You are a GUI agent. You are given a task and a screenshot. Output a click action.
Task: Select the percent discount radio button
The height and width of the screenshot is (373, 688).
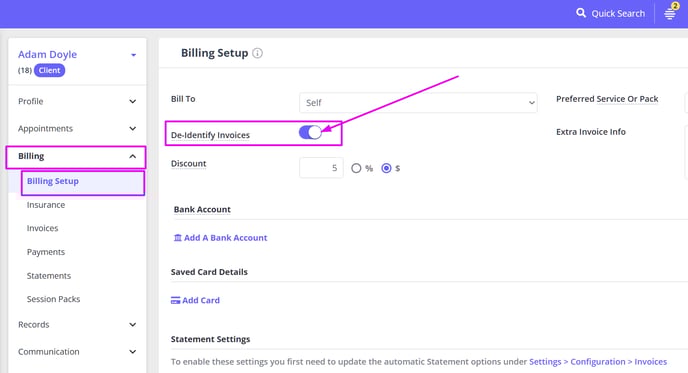[356, 168]
